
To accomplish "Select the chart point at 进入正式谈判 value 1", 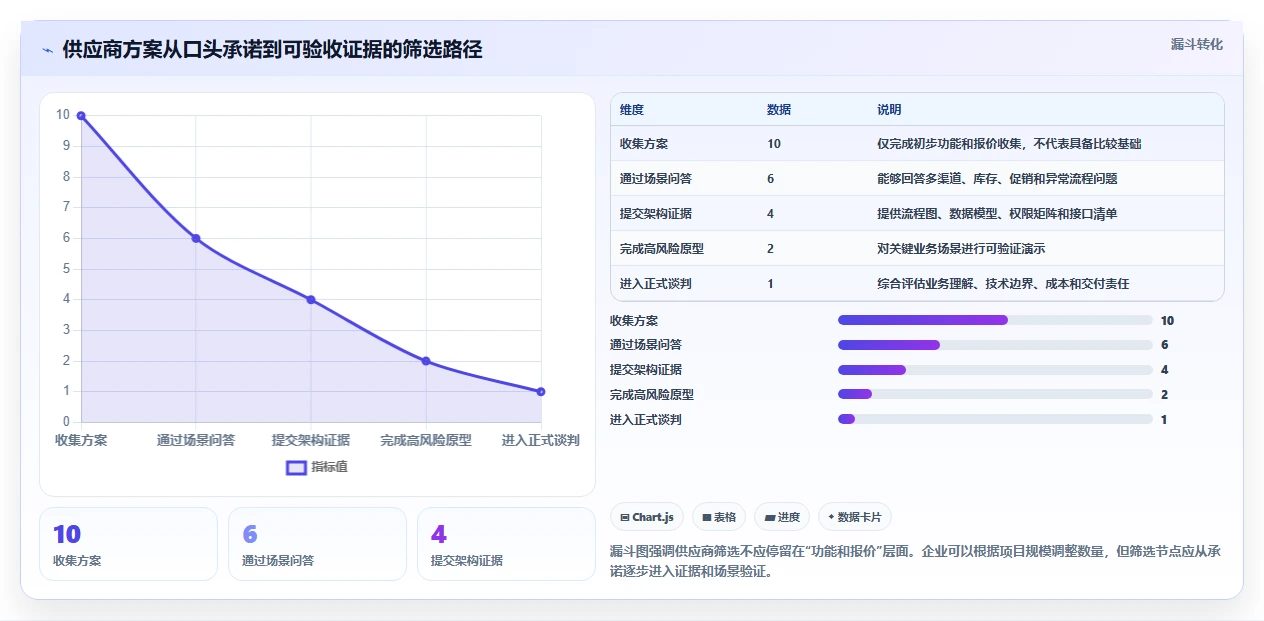I will pyautogui.click(x=541, y=392).
